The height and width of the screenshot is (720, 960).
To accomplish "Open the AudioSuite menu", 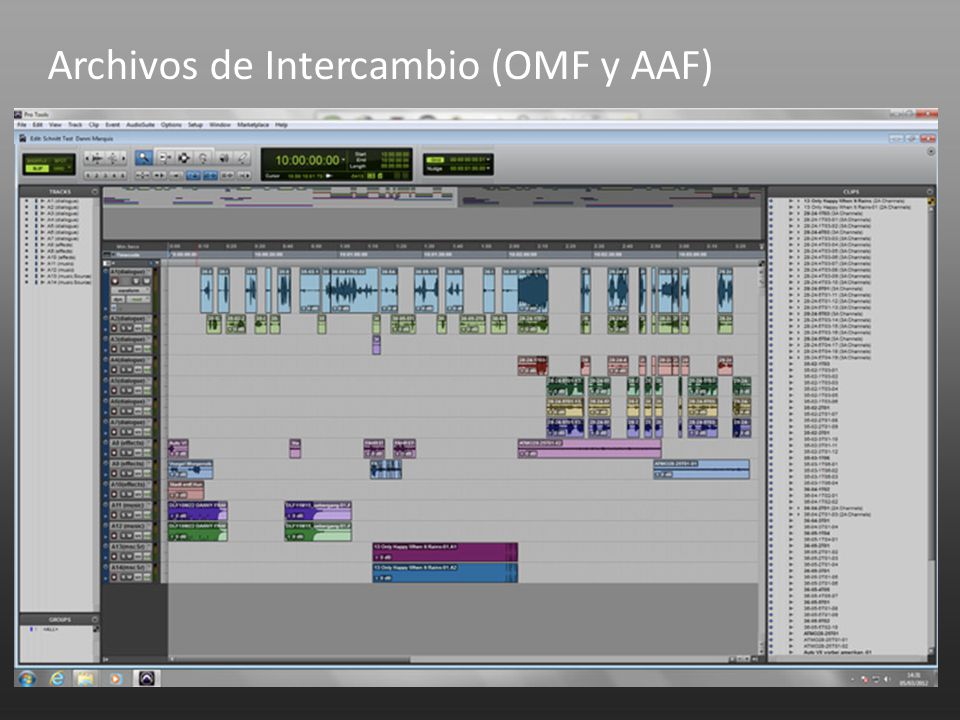I will tap(140, 125).
